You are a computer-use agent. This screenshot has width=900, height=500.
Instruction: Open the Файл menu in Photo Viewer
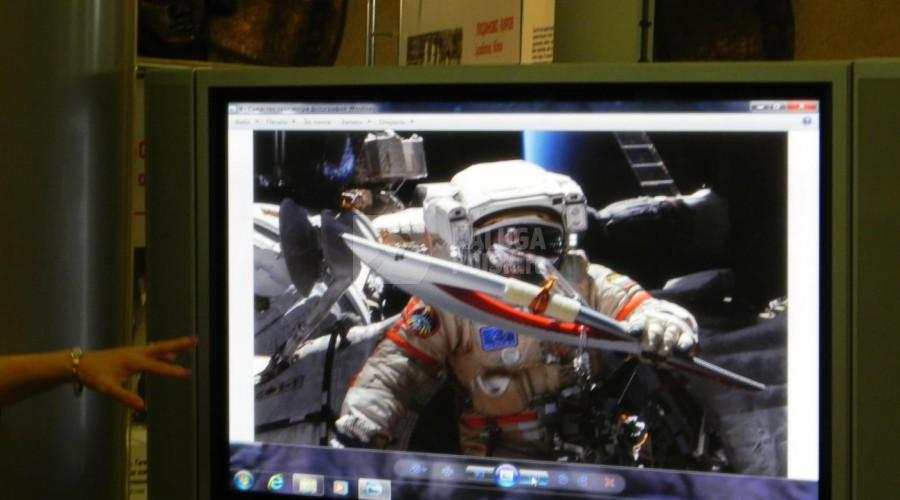click(245, 122)
